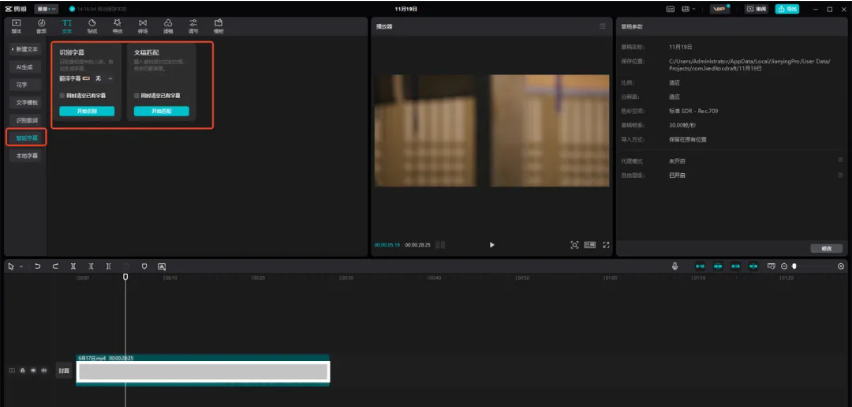This screenshot has width=852, height=407.
Task: Click the 转场 (Transitions) icon
Action: click(x=143, y=25)
